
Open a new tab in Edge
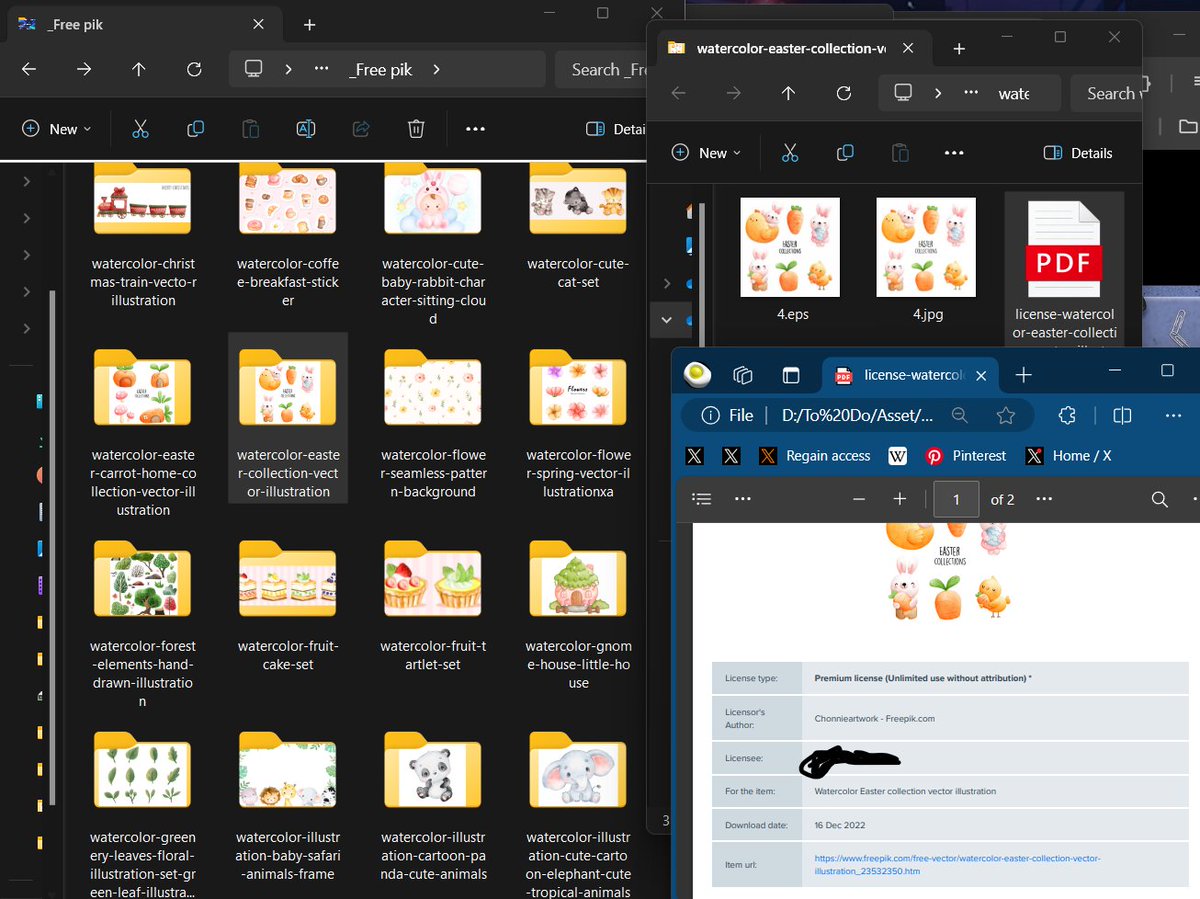(1023, 375)
